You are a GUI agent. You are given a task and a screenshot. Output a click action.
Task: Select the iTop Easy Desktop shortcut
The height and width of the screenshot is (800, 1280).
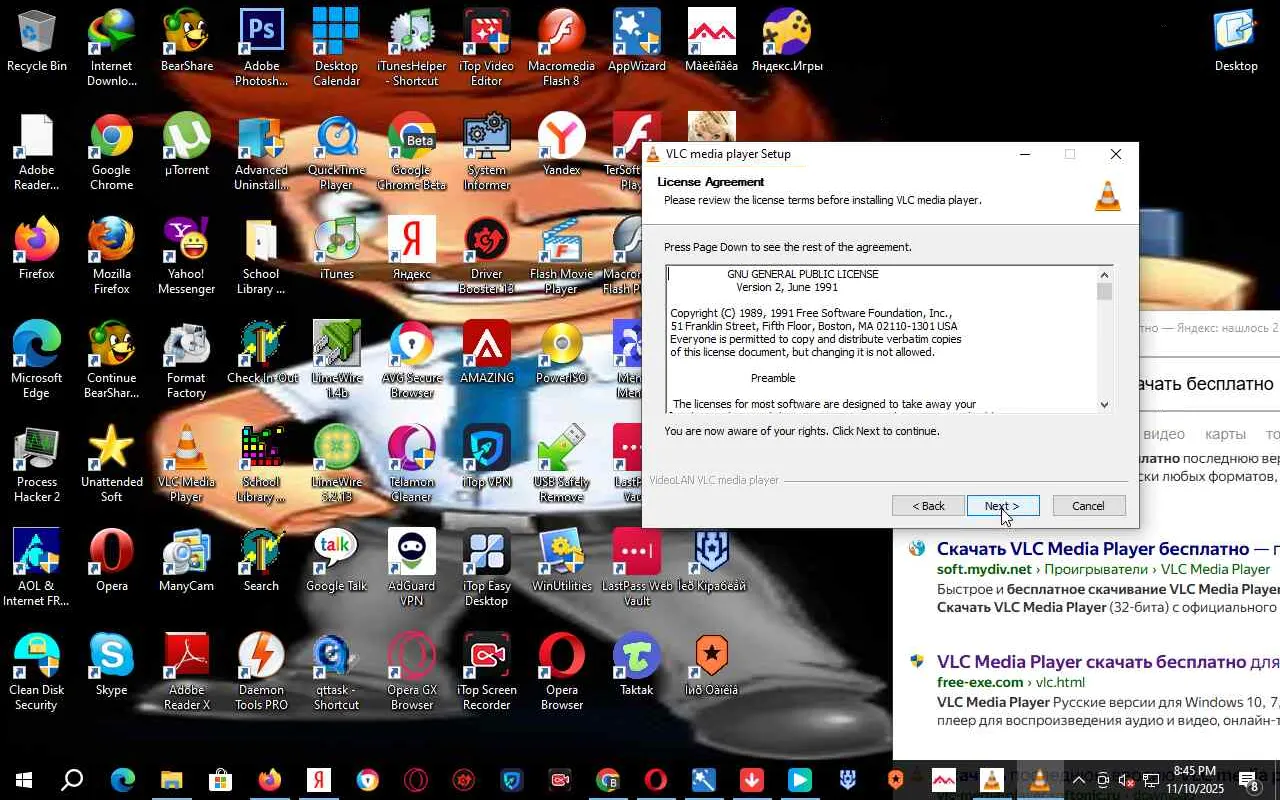tap(486, 568)
